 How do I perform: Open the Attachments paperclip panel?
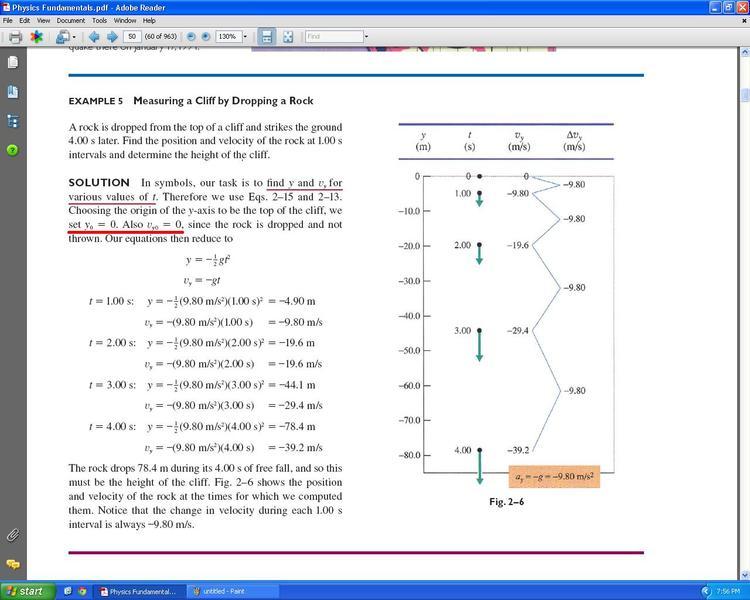pyautogui.click(x=12, y=535)
